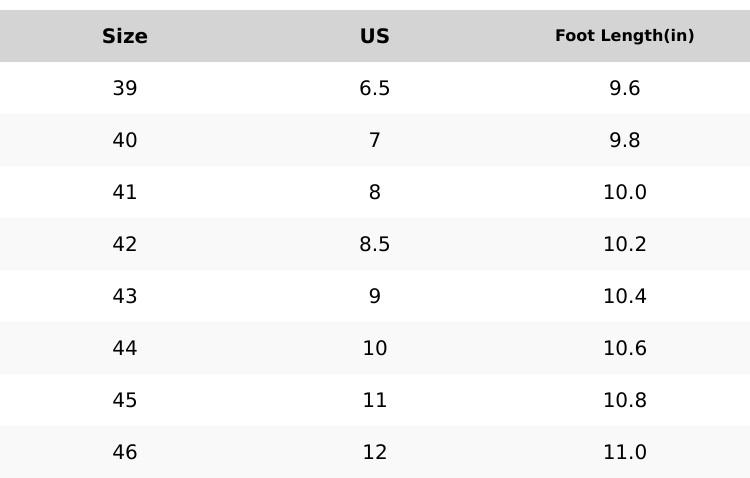Viewport: 750px width, 478px height.
Task: Click the US column header
Action: pyautogui.click(x=375, y=36)
